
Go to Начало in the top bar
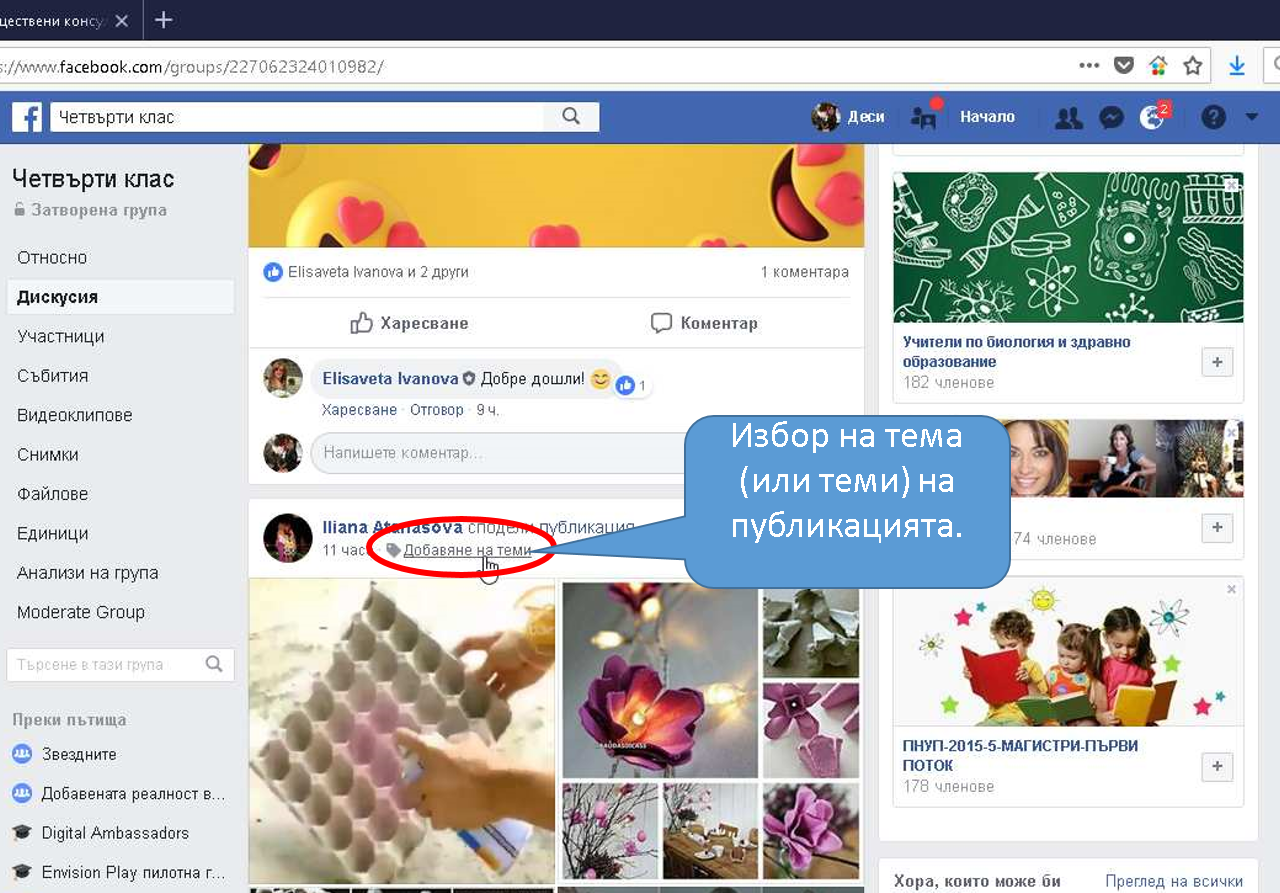[x=987, y=117]
